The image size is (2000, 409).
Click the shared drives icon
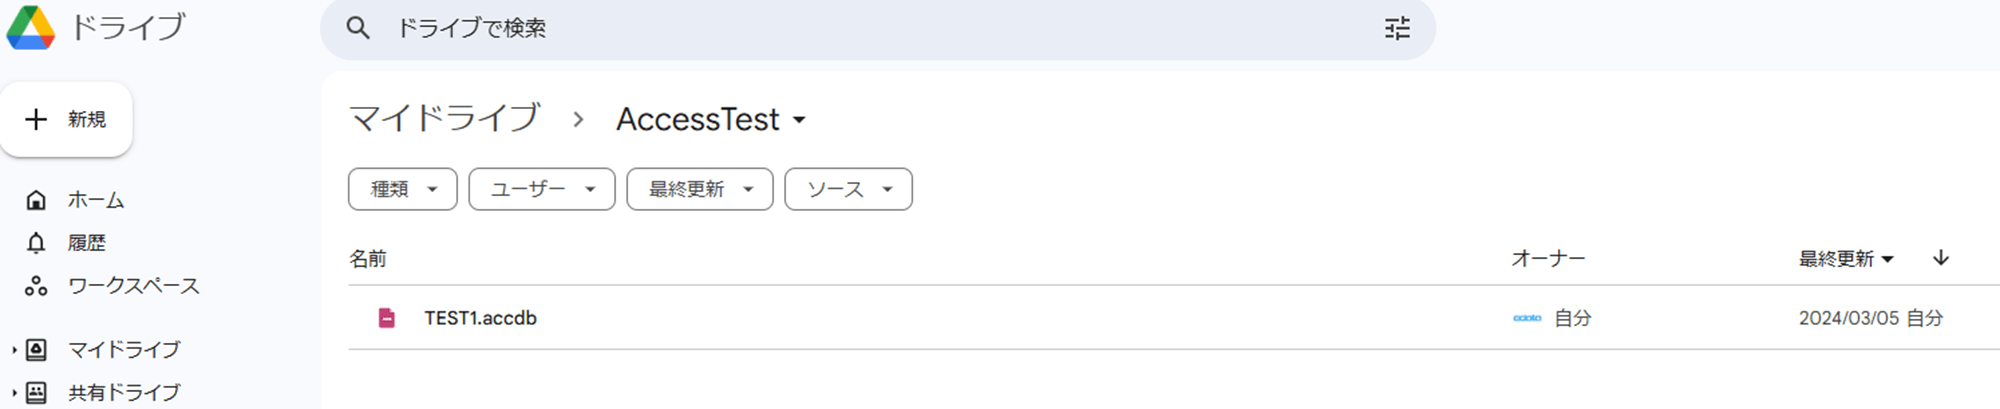click(x=36, y=392)
